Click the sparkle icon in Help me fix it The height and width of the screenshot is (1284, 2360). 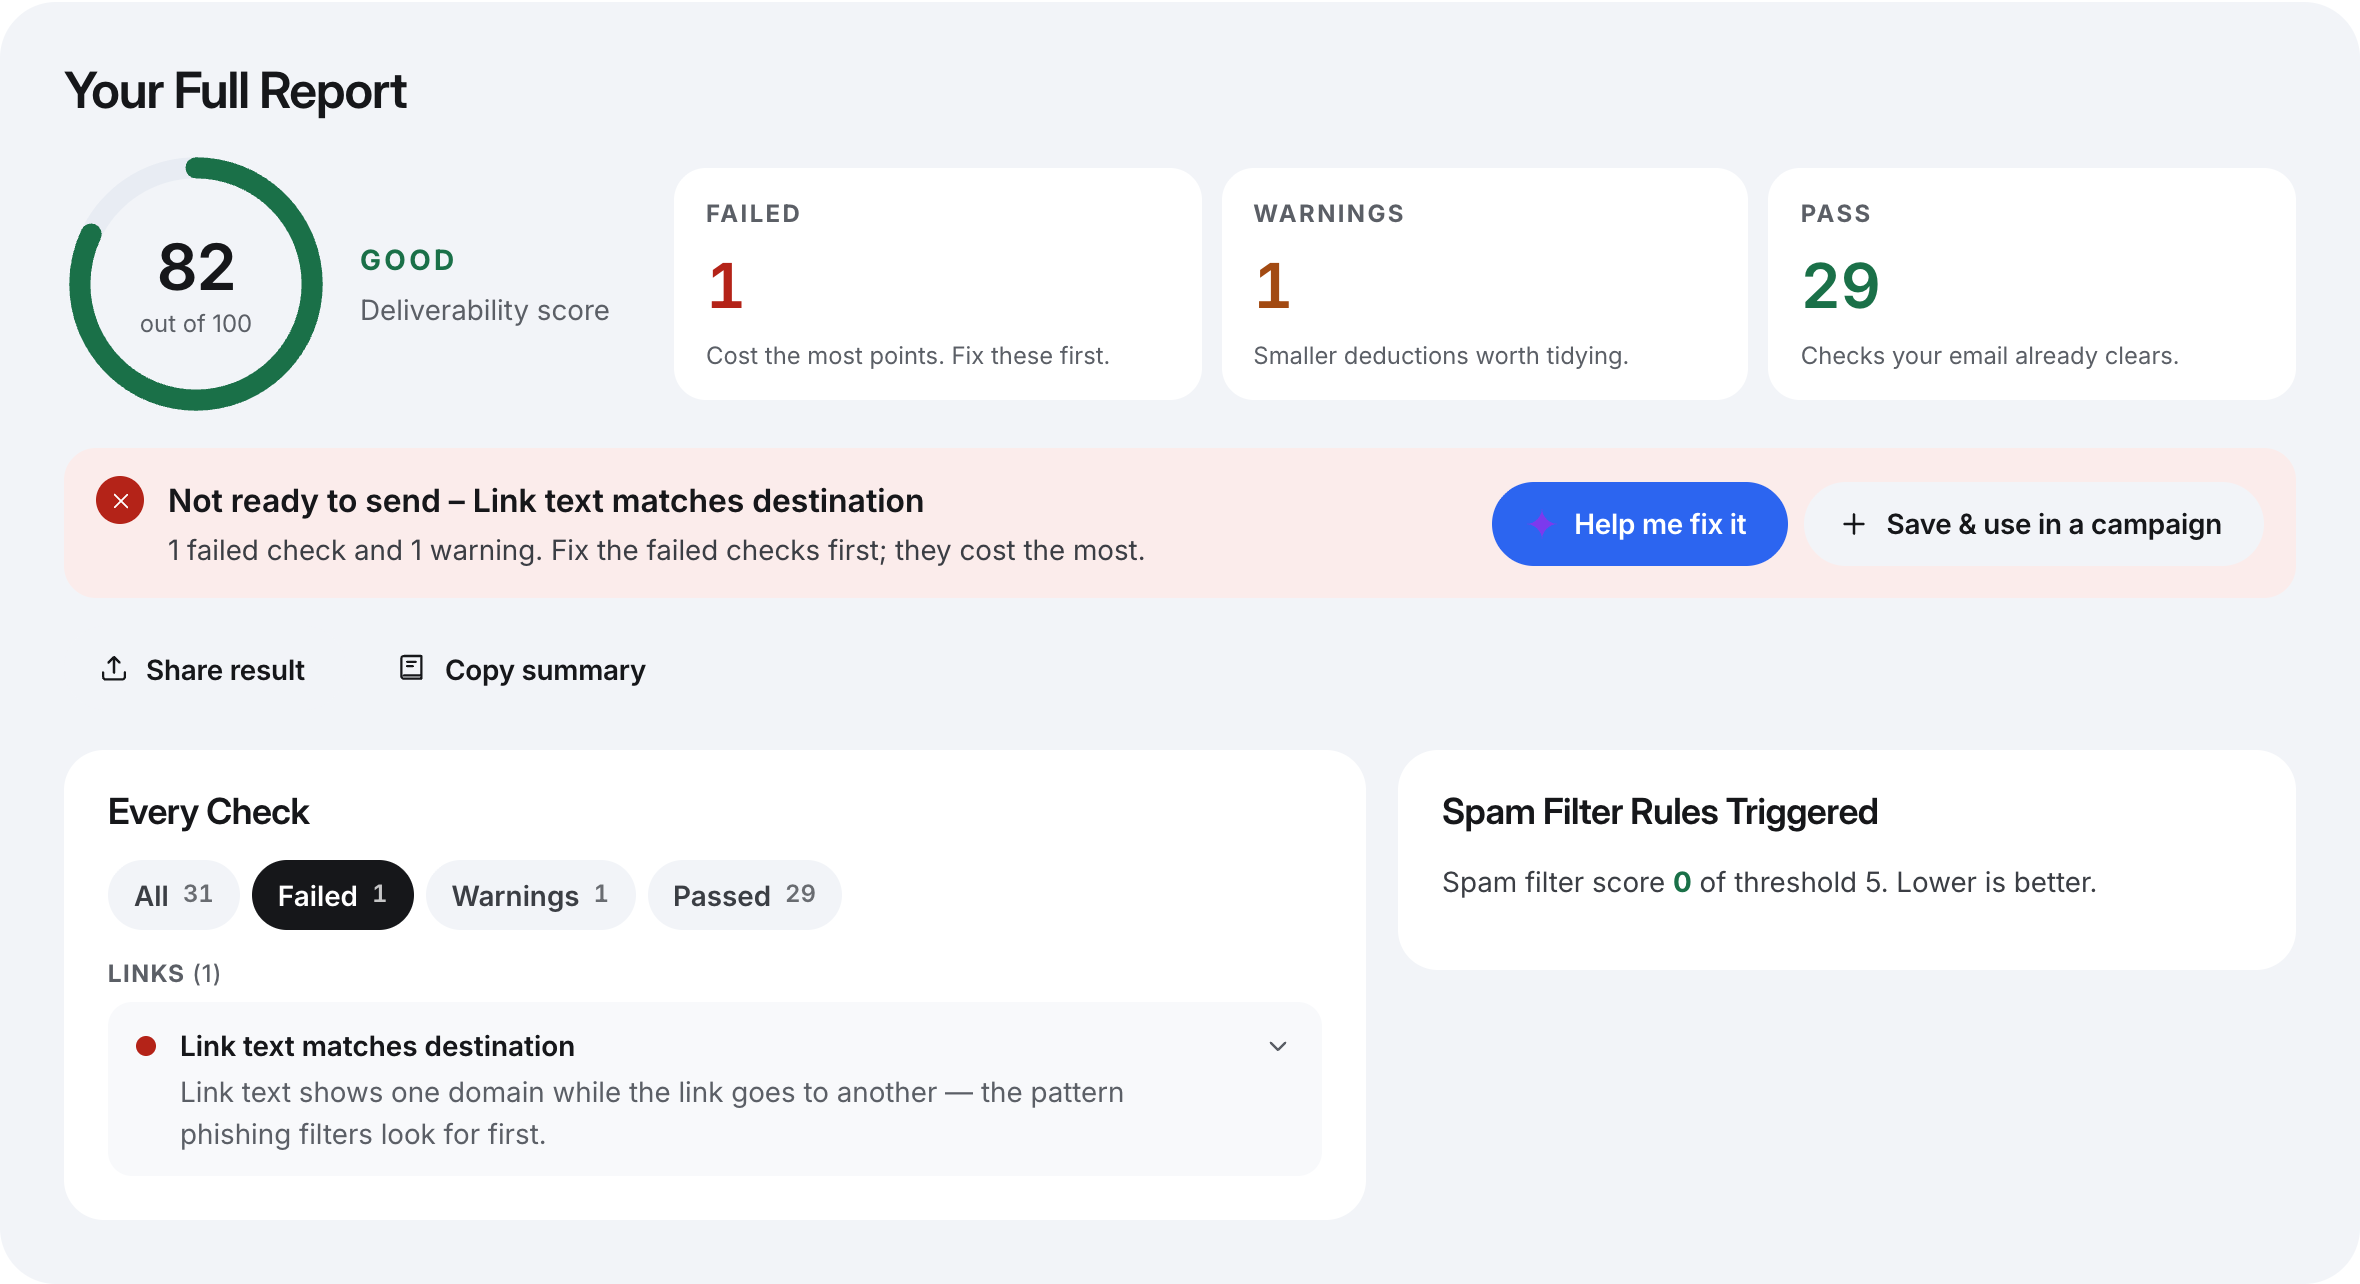coord(1542,524)
